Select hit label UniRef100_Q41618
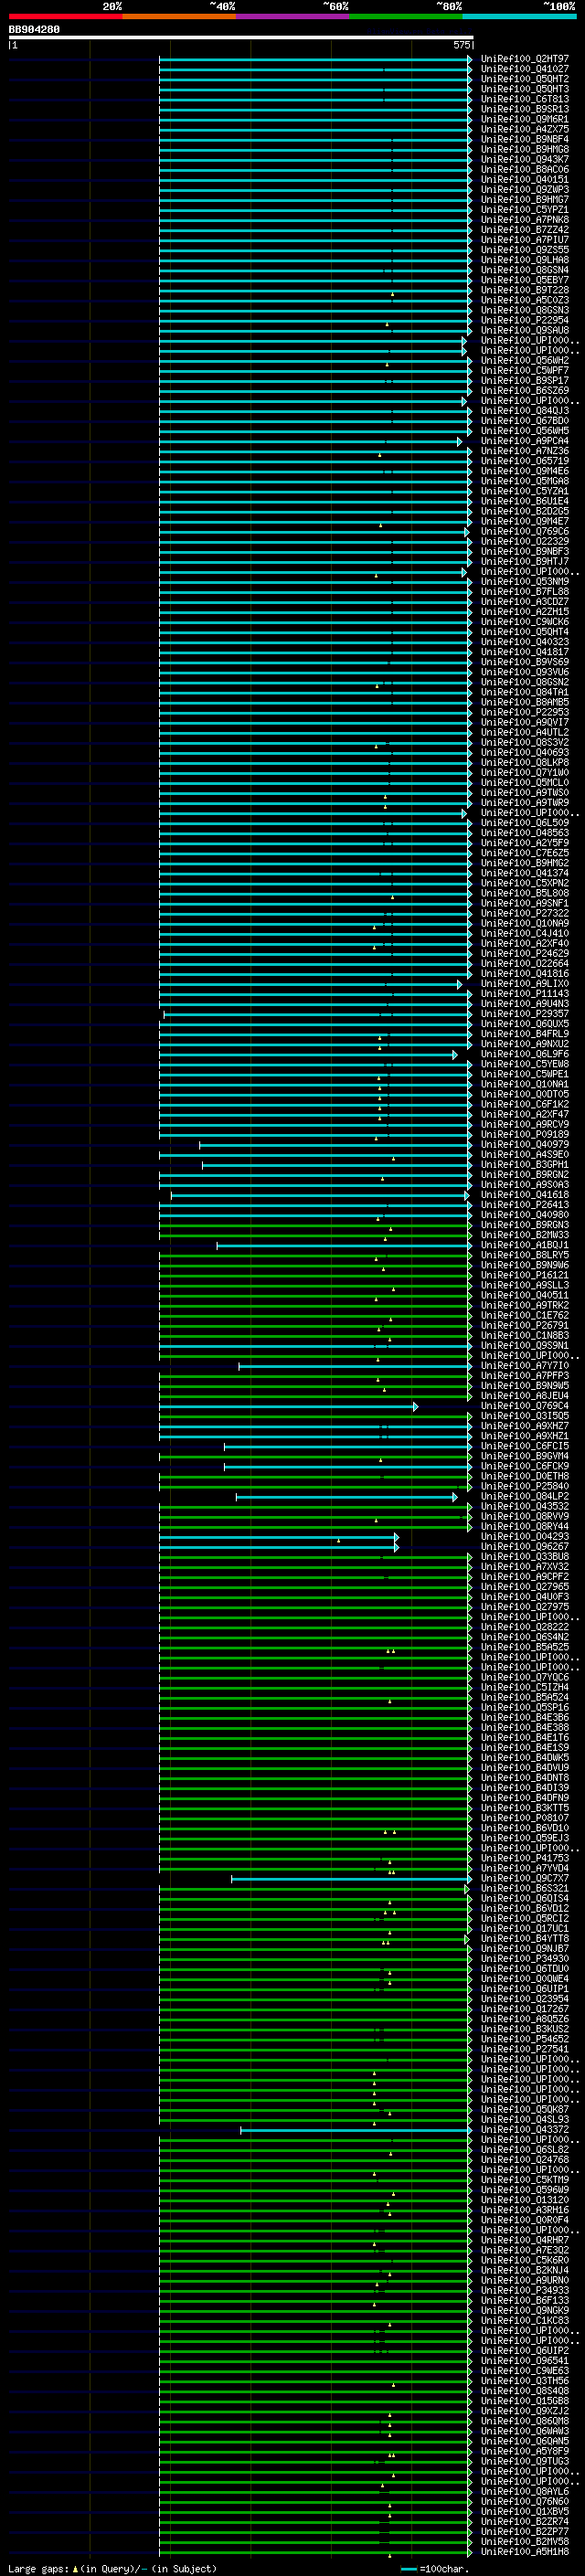Viewport: 585px width, 2576px height. (525, 1195)
